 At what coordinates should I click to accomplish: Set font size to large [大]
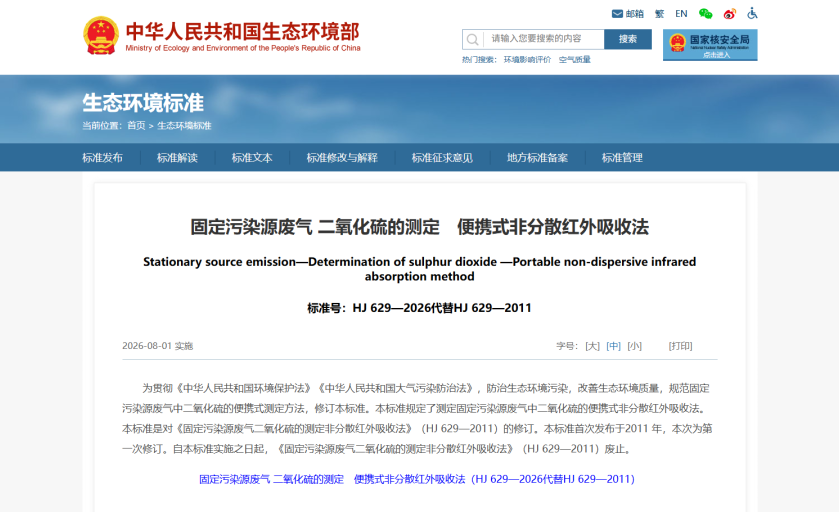click(x=592, y=346)
